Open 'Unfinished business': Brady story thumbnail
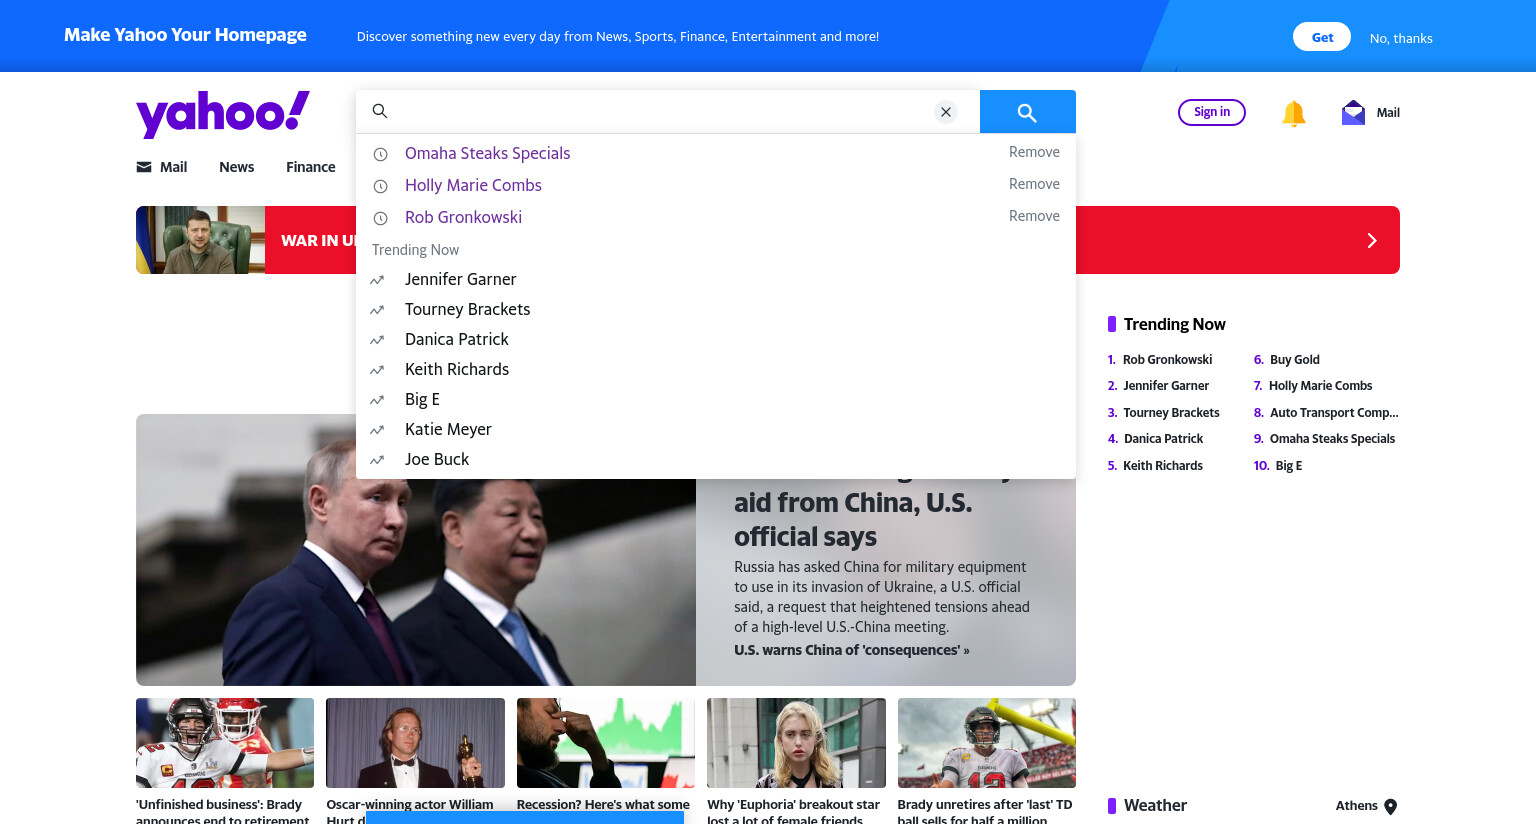Screen dimensions: 1536x824 coord(225,743)
